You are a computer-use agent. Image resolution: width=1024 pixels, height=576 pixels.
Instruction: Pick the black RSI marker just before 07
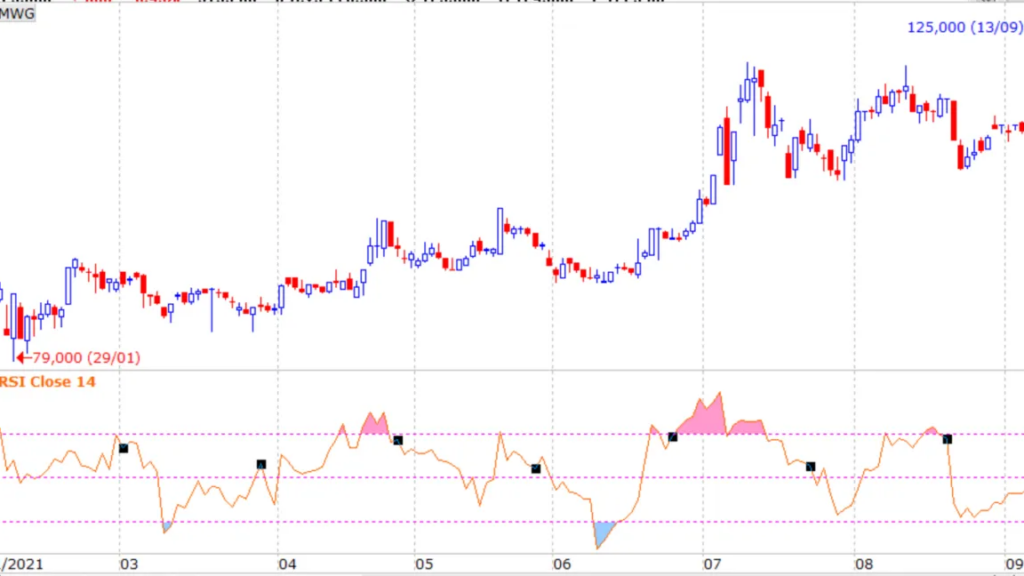pyautogui.click(x=673, y=436)
